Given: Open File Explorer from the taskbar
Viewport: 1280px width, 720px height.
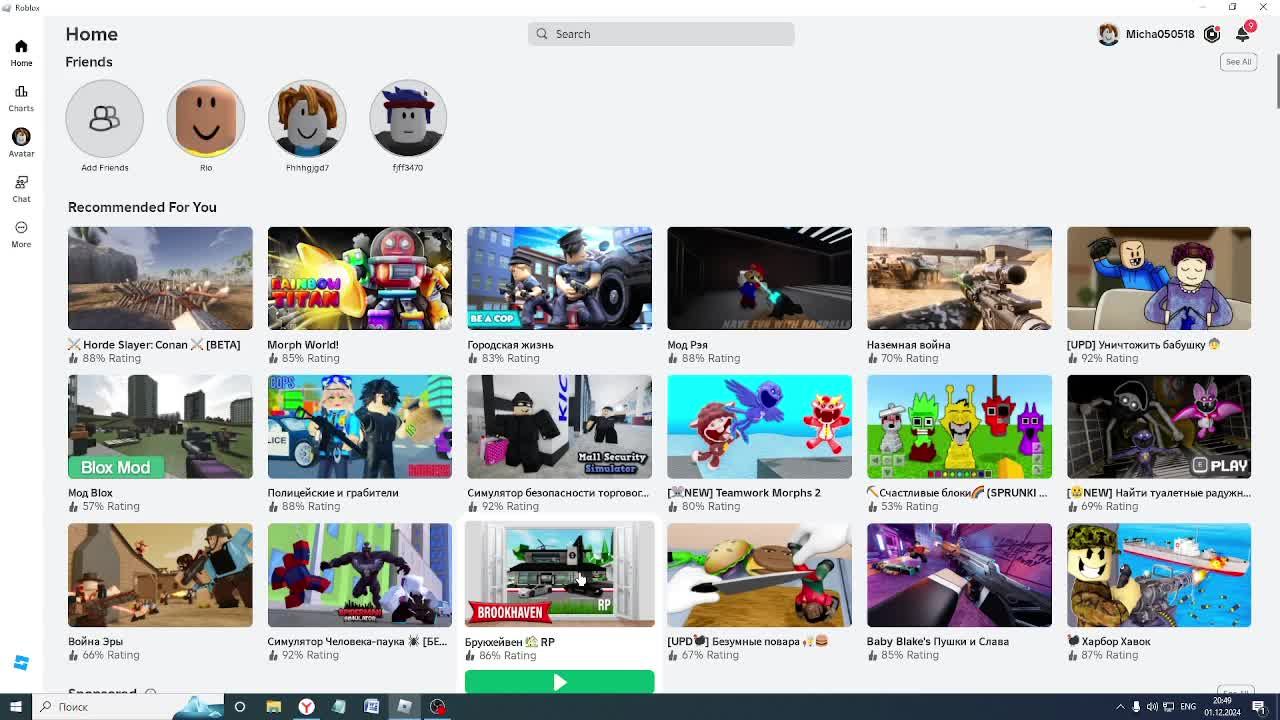Looking at the screenshot, I should pos(273,707).
